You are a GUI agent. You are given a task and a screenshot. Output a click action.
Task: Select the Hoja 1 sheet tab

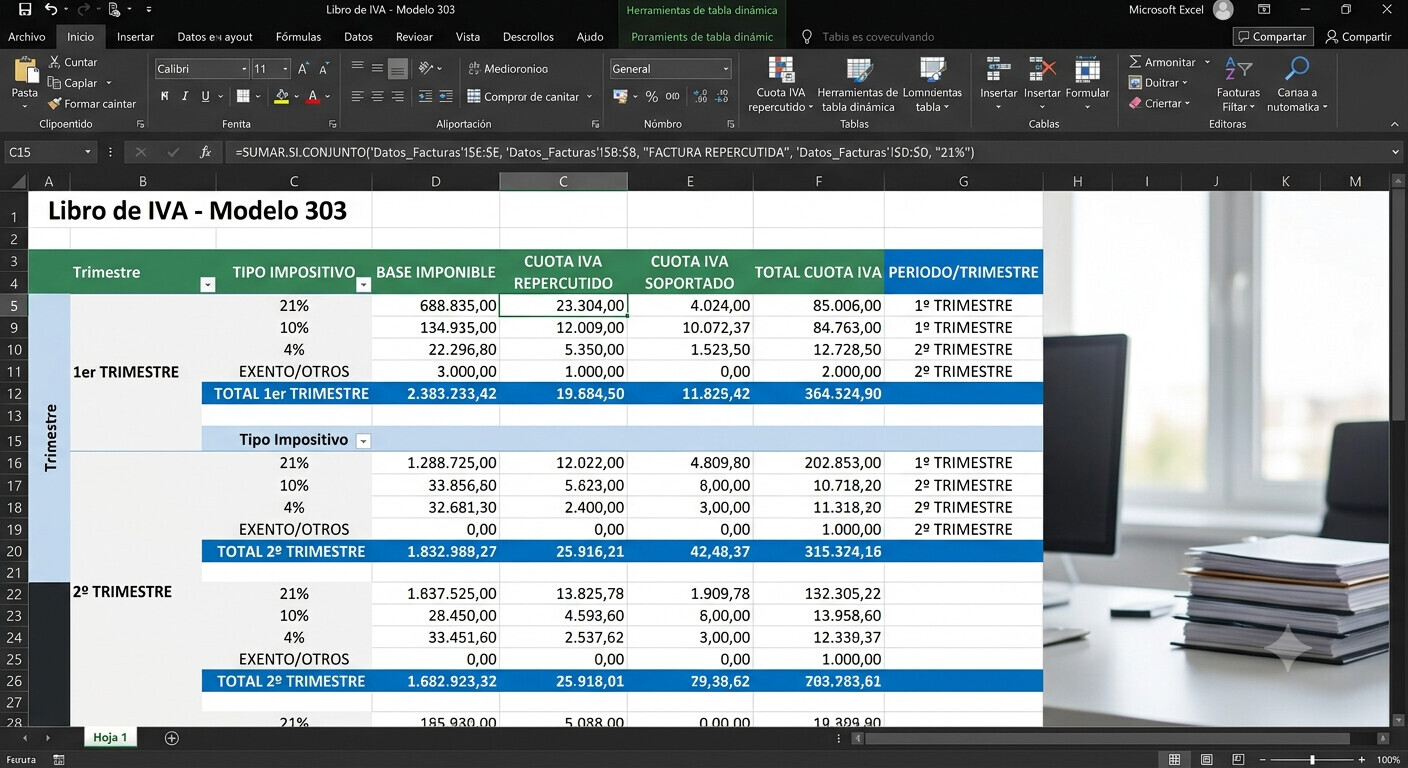tap(110, 738)
